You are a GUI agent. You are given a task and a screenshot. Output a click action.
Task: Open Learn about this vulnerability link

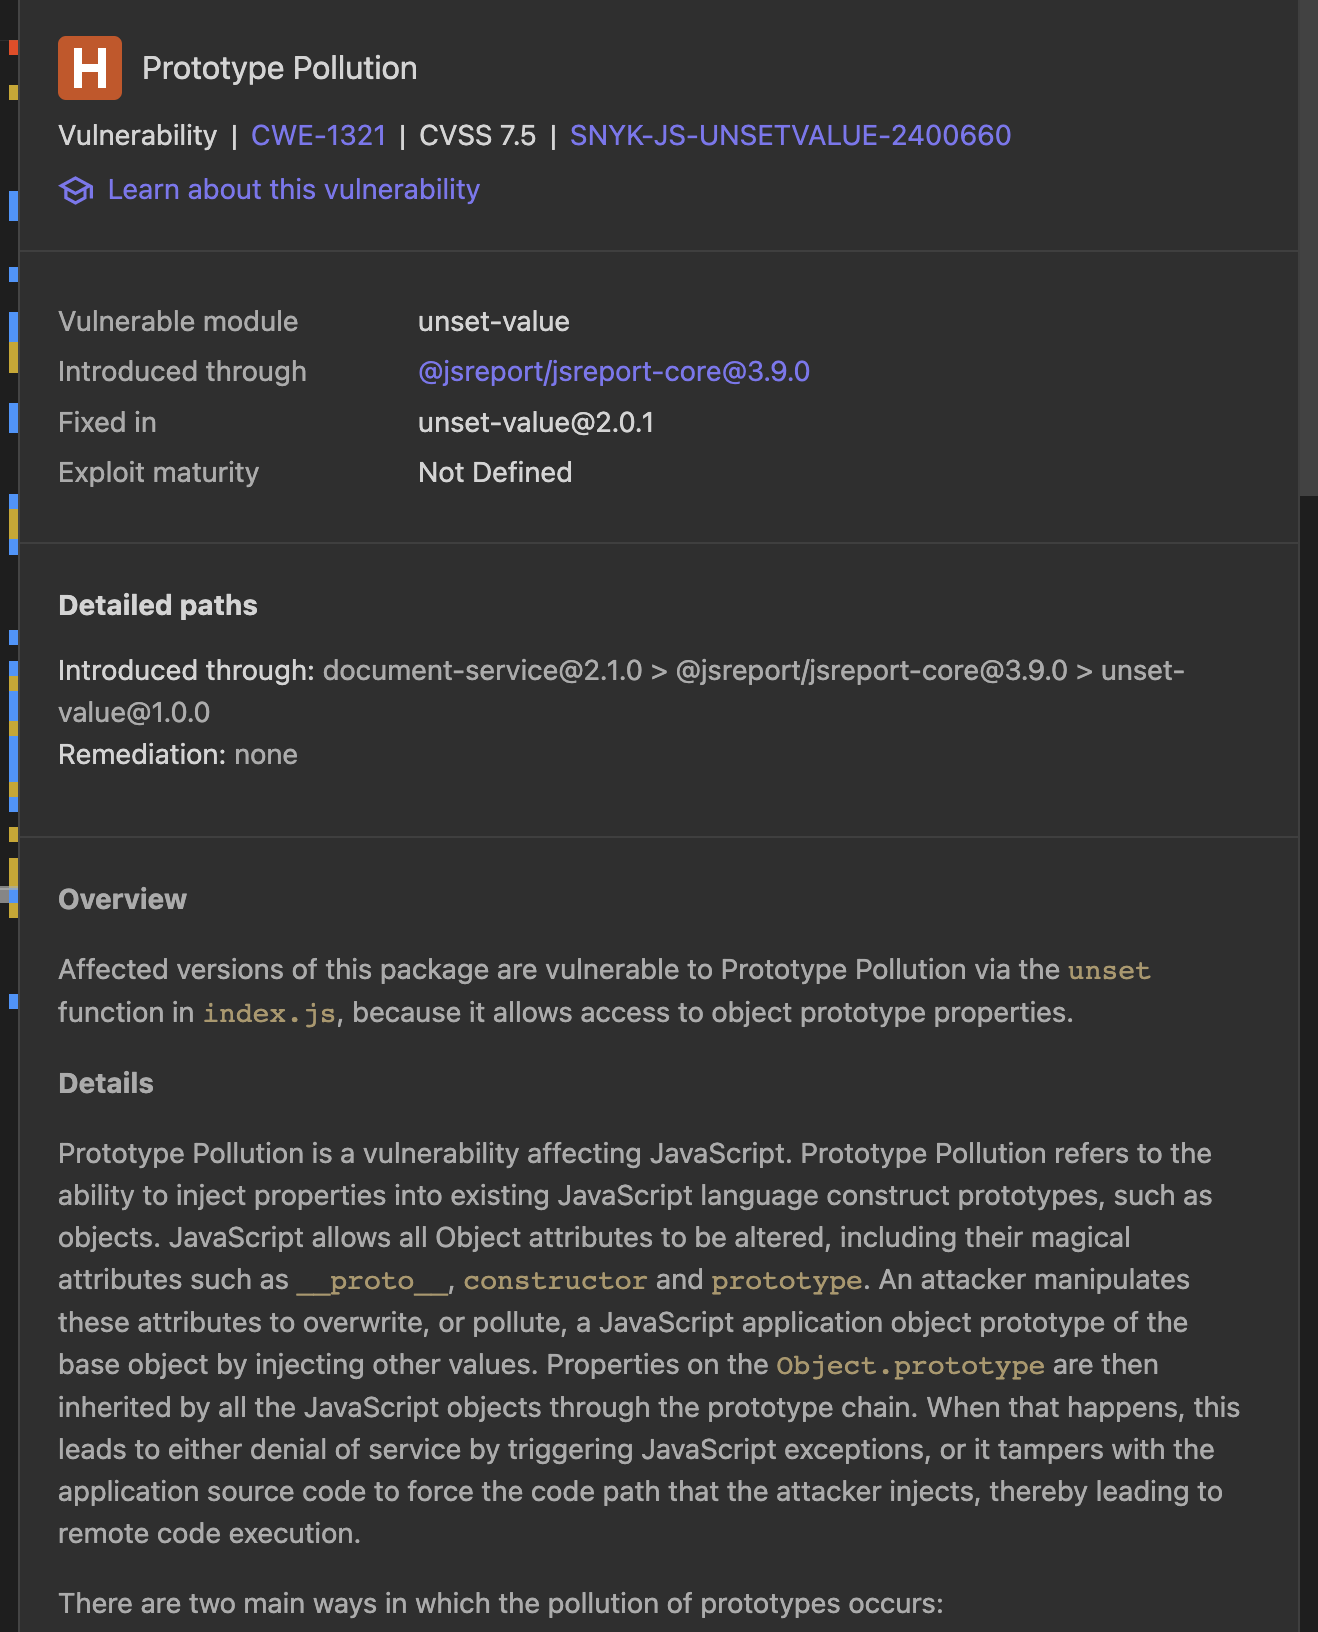pyautogui.click(x=294, y=189)
